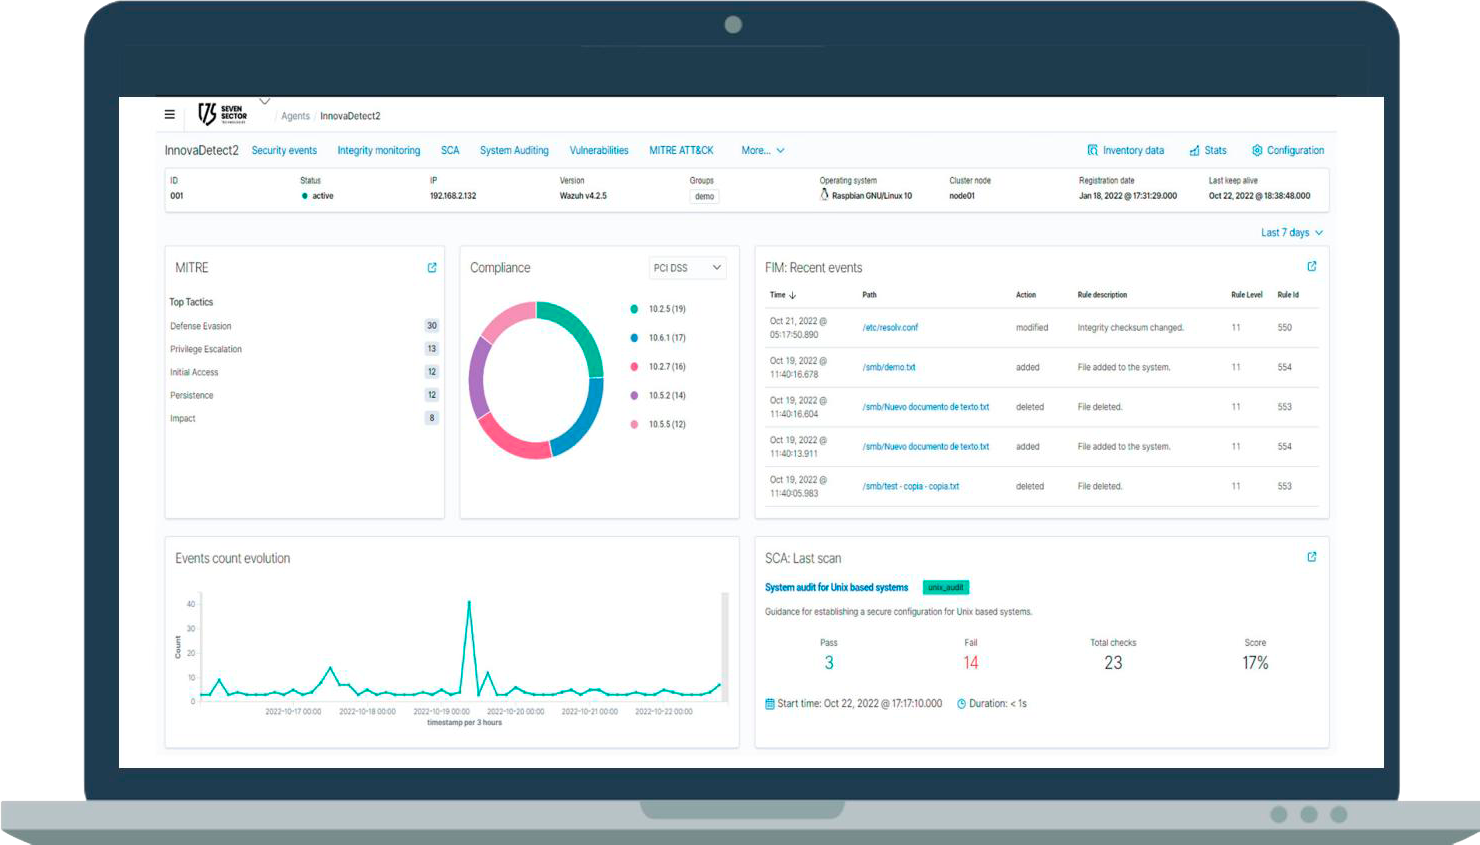Screen dimensions: 1480x845
Task: Click the unix_audit policy badge
Action: [946, 587]
